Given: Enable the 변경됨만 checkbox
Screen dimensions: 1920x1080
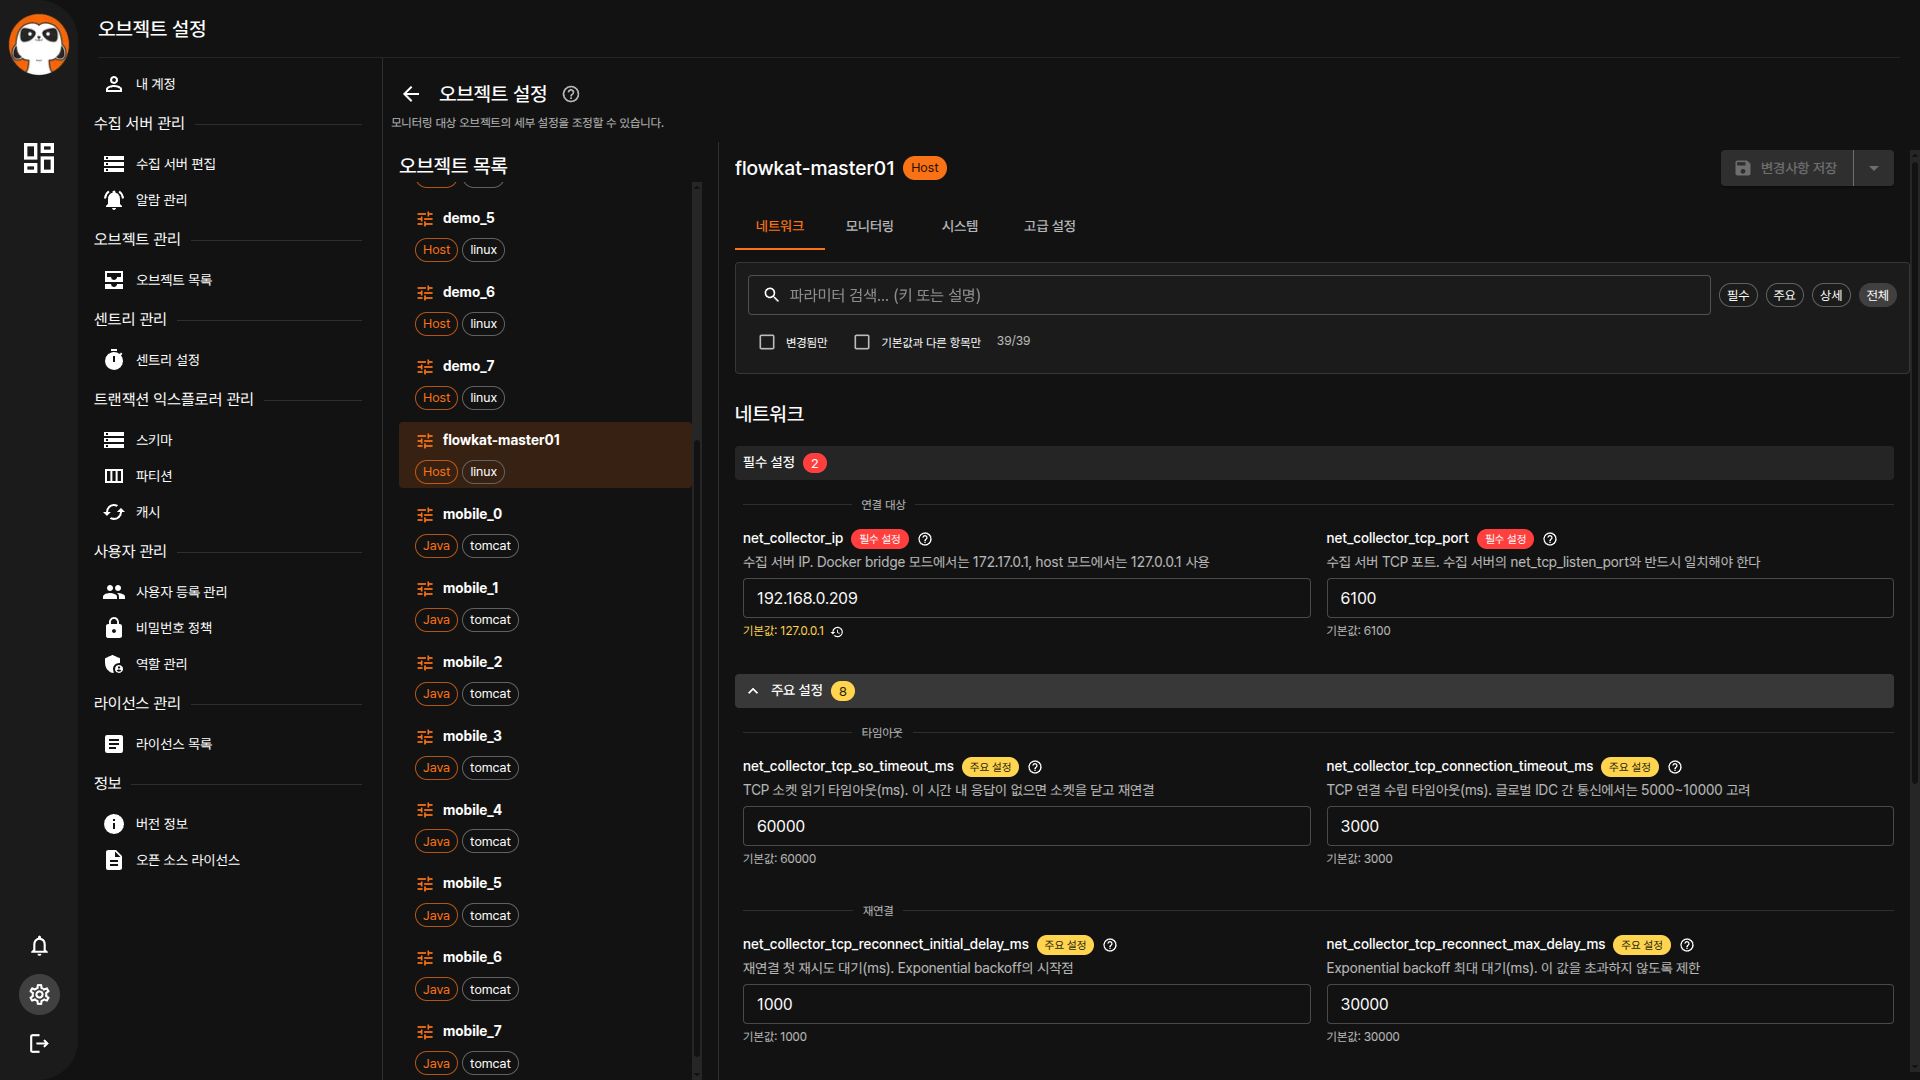Looking at the screenshot, I should point(767,342).
